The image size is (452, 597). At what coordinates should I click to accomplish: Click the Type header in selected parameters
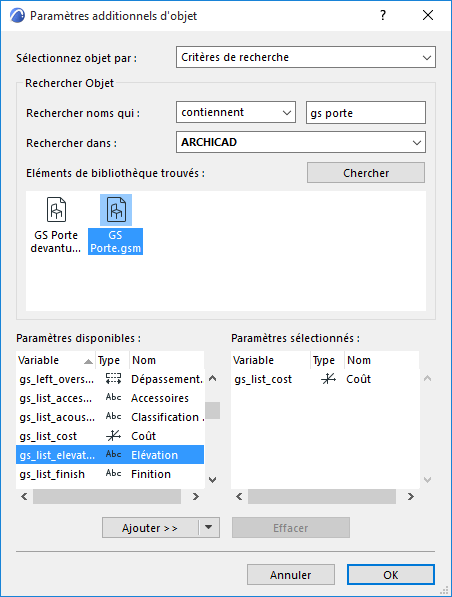tap(327, 360)
